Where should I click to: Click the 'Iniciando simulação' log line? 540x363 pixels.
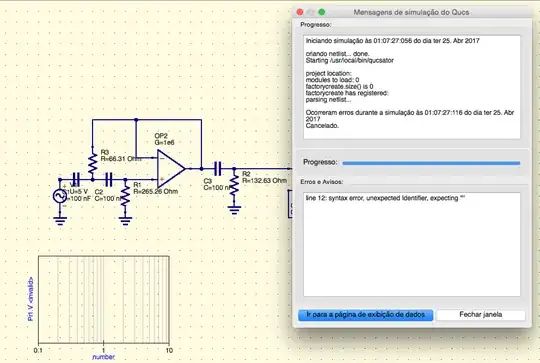pyautogui.click(x=393, y=41)
